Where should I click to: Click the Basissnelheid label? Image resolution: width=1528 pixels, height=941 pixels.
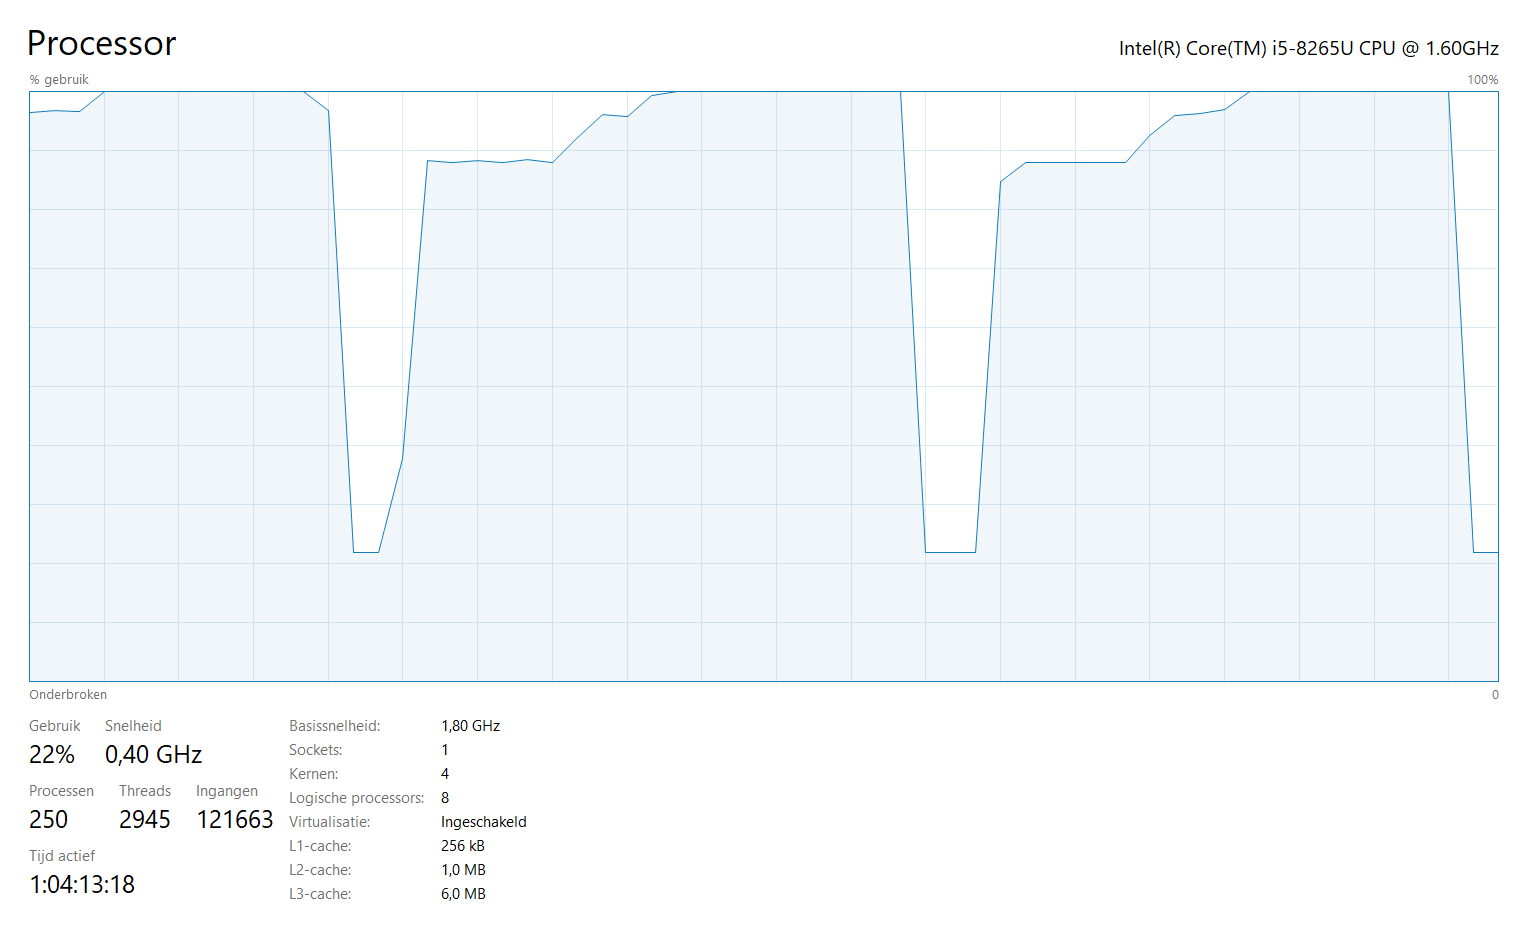tap(335, 726)
